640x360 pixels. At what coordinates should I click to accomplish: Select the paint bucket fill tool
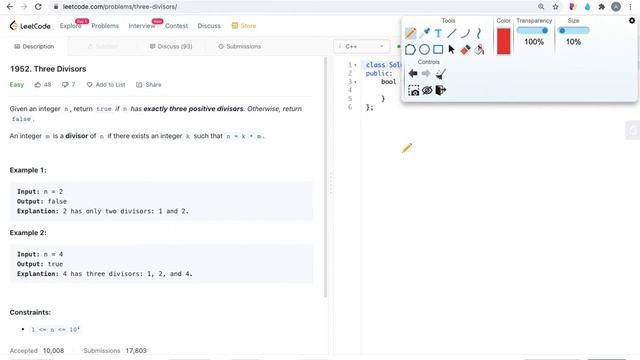[480, 49]
